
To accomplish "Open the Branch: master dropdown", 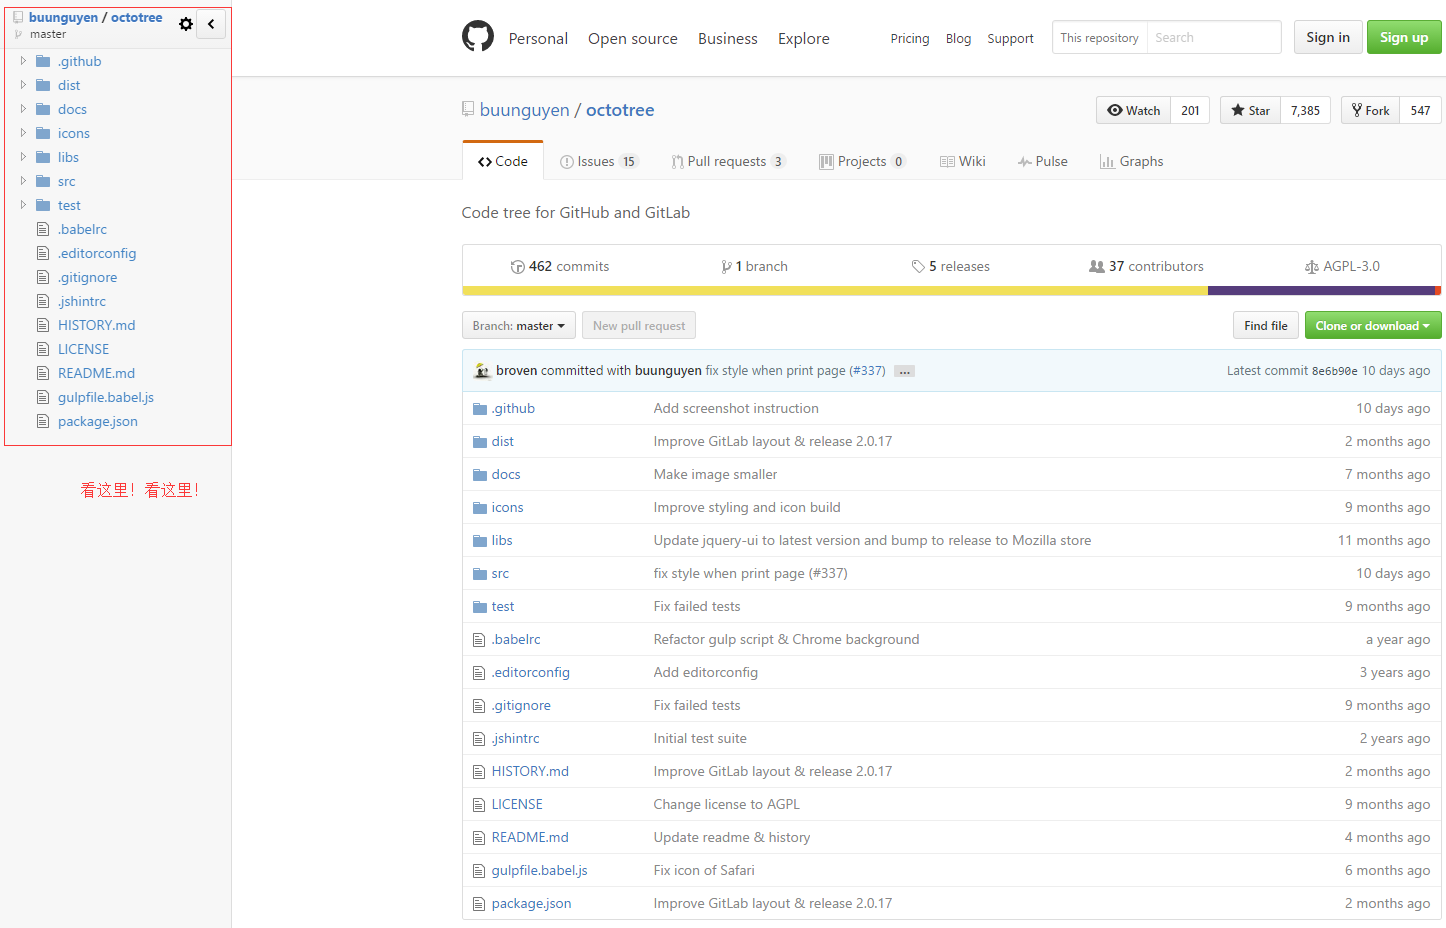I will click(518, 326).
